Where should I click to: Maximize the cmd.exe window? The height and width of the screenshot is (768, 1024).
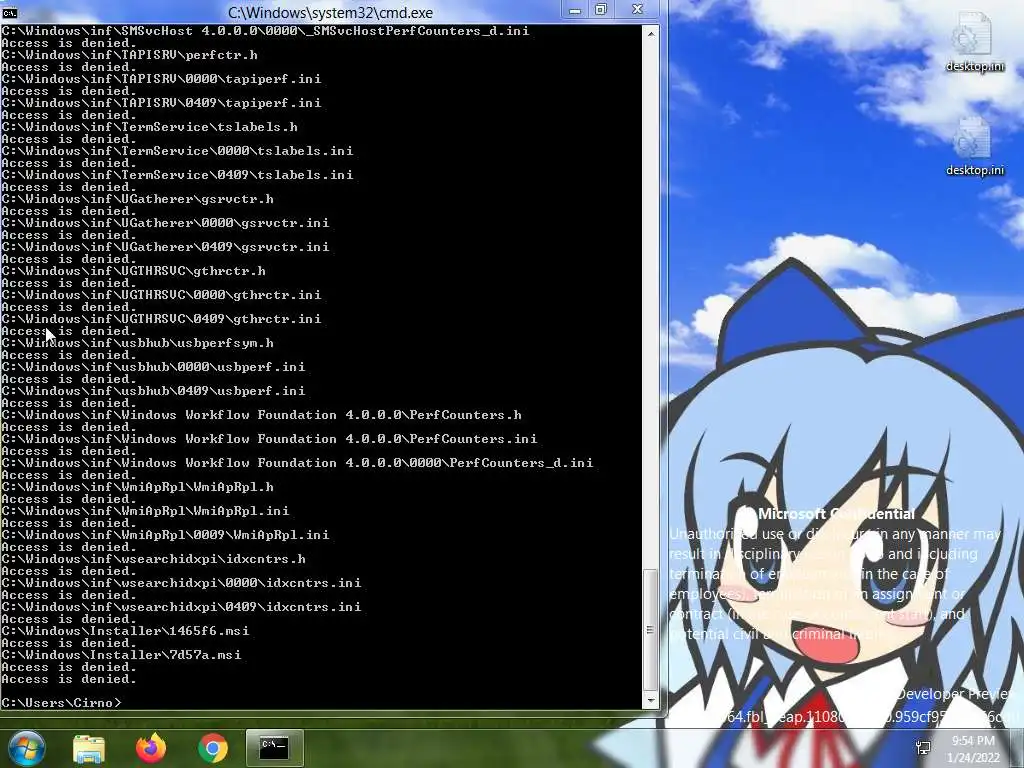coord(601,10)
